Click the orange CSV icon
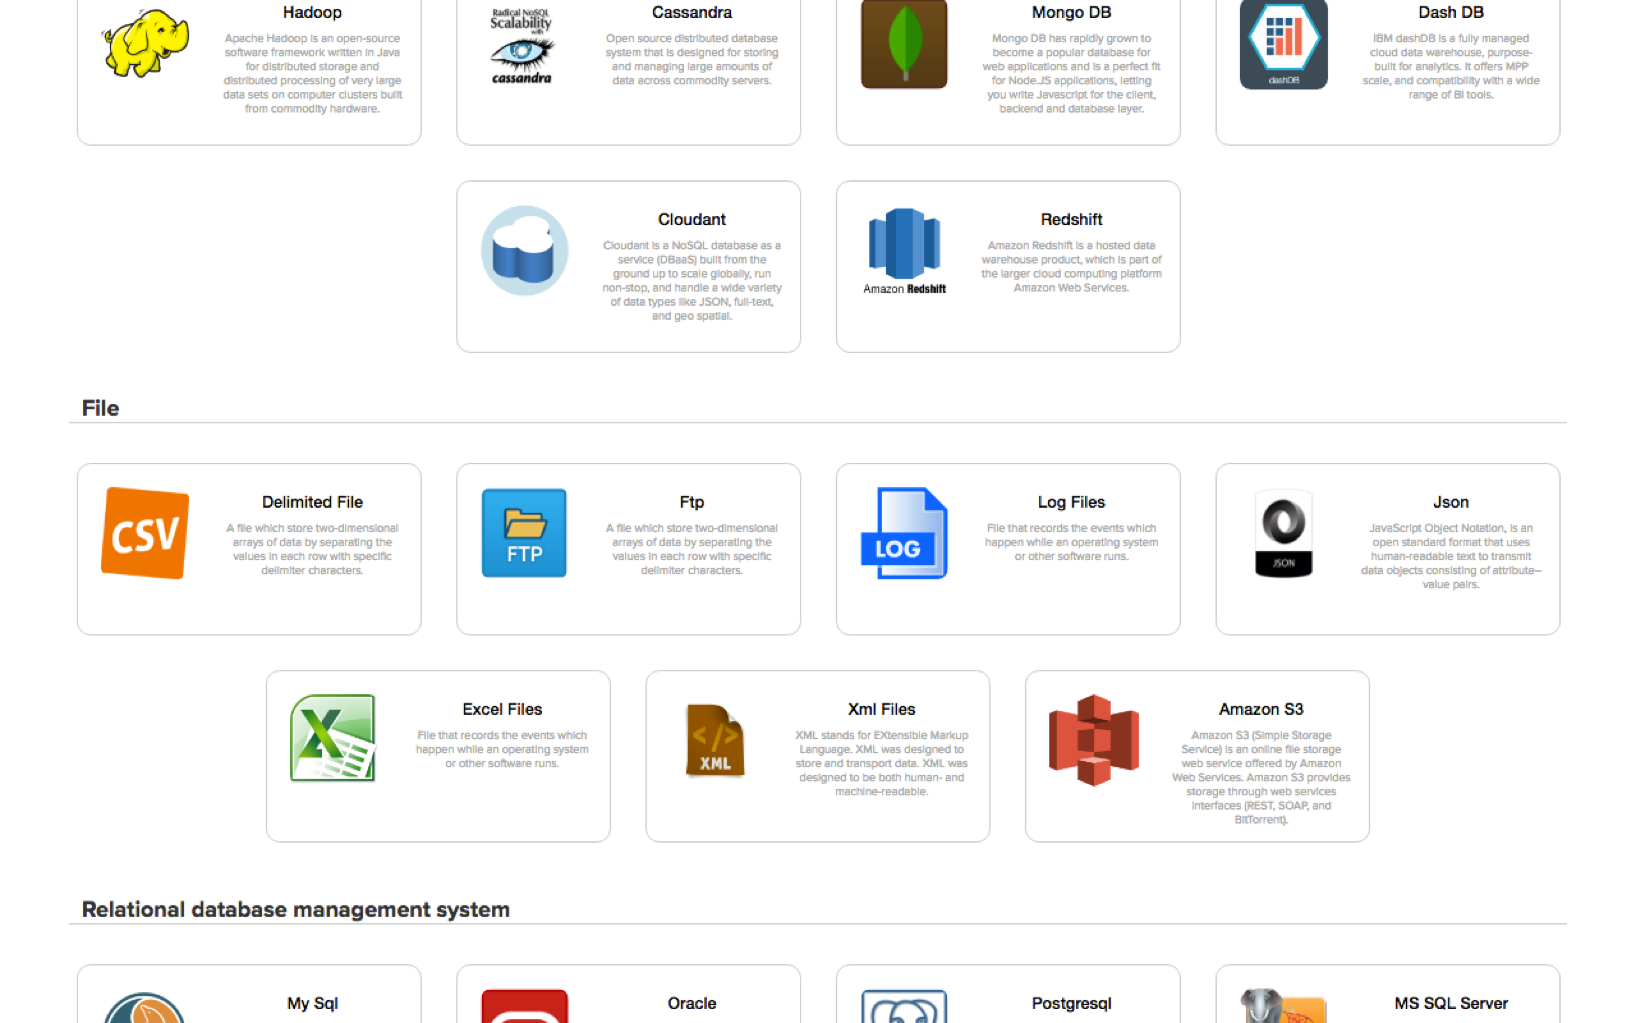Viewport: 1636px width, 1023px height. [x=145, y=533]
